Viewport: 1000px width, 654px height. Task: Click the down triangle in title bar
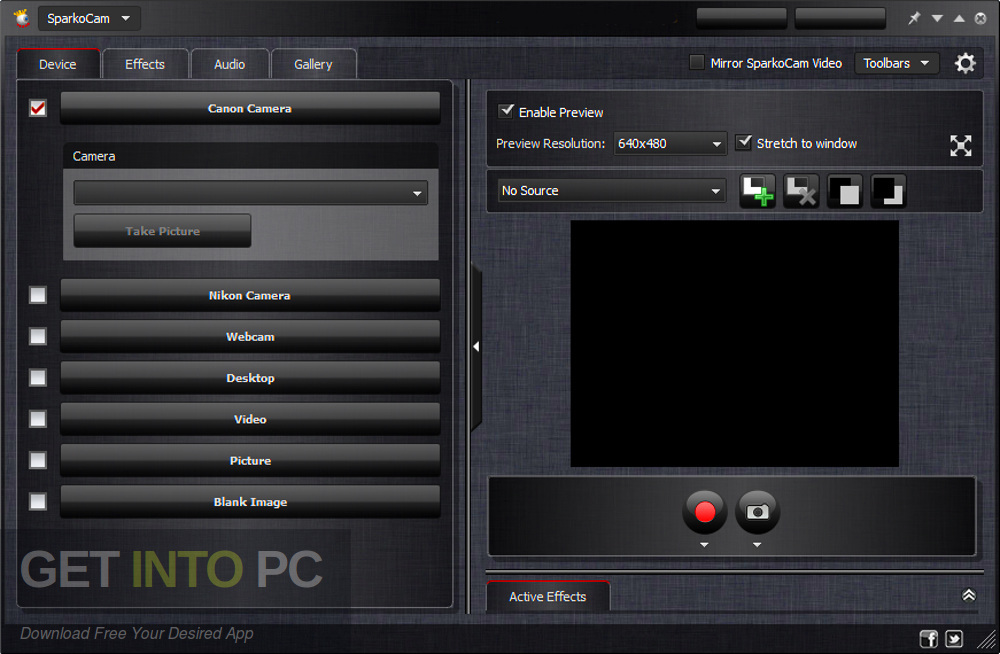[x=937, y=19]
